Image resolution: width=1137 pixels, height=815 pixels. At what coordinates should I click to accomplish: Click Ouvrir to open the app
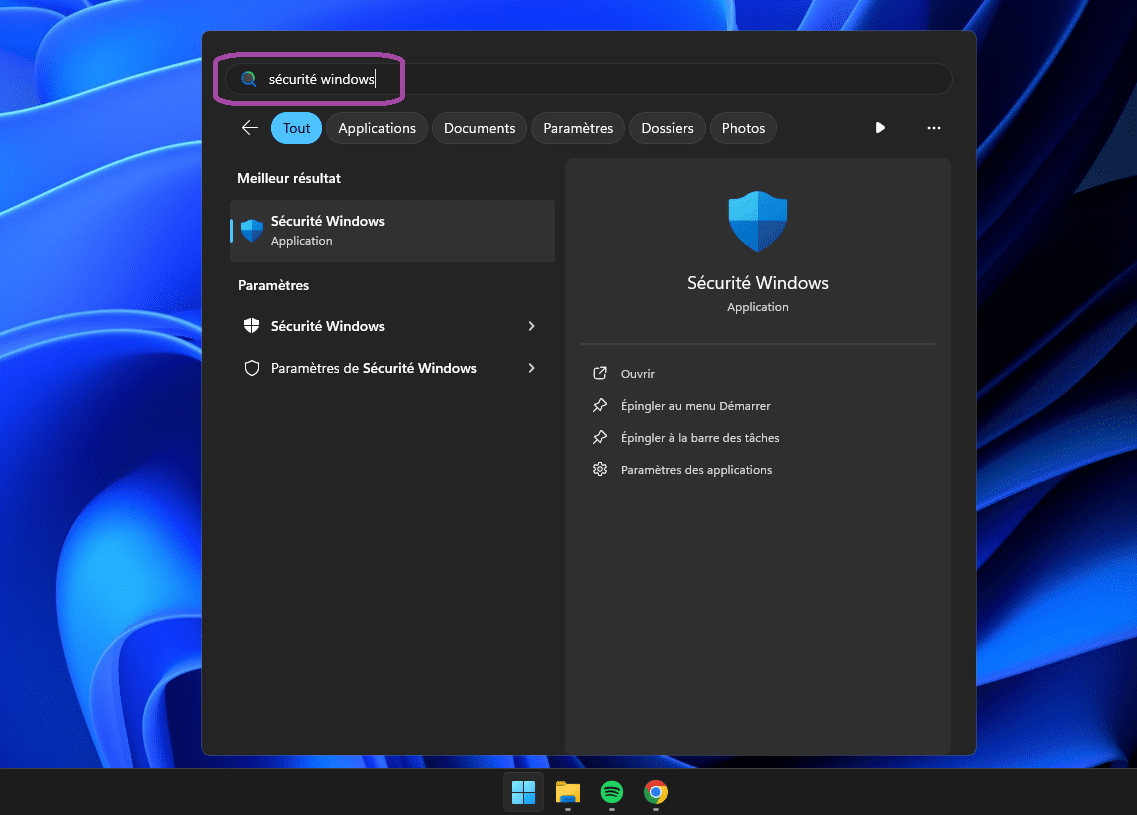click(637, 374)
